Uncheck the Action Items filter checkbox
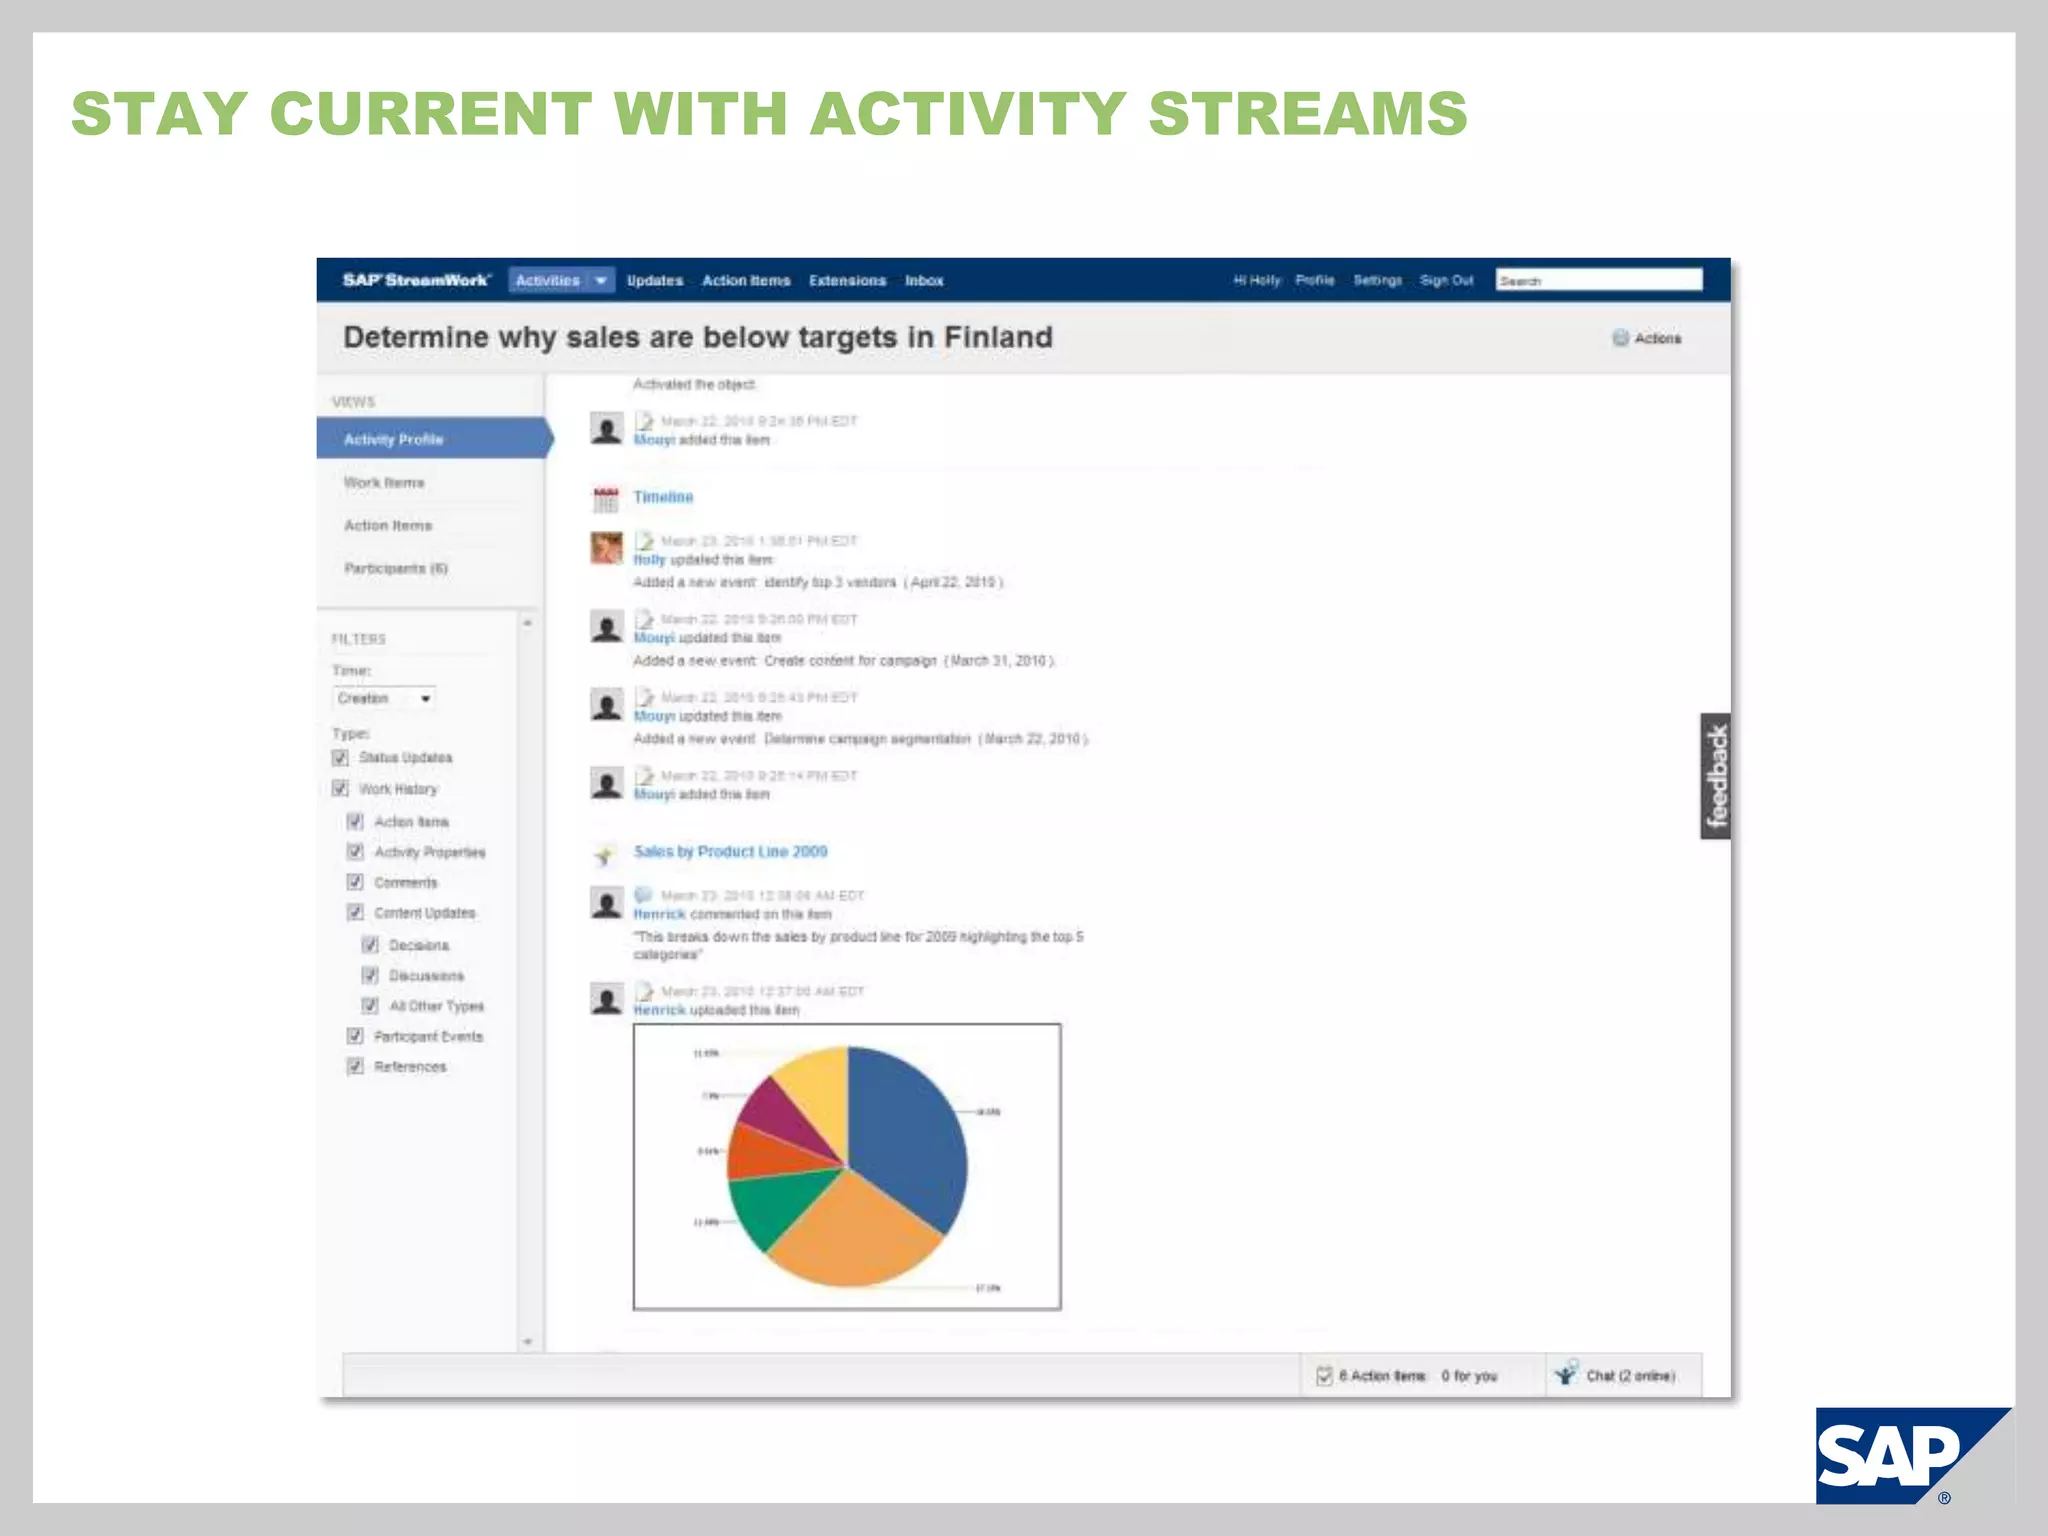 (x=355, y=821)
